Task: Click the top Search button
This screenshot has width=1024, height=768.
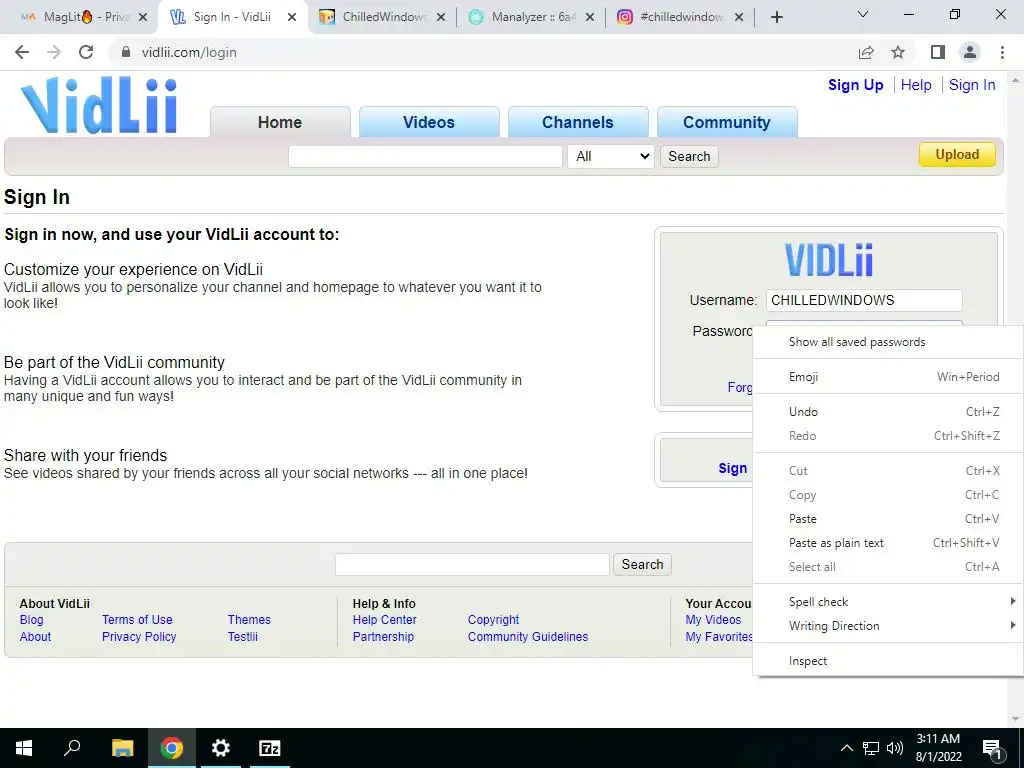Action: coord(689,156)
